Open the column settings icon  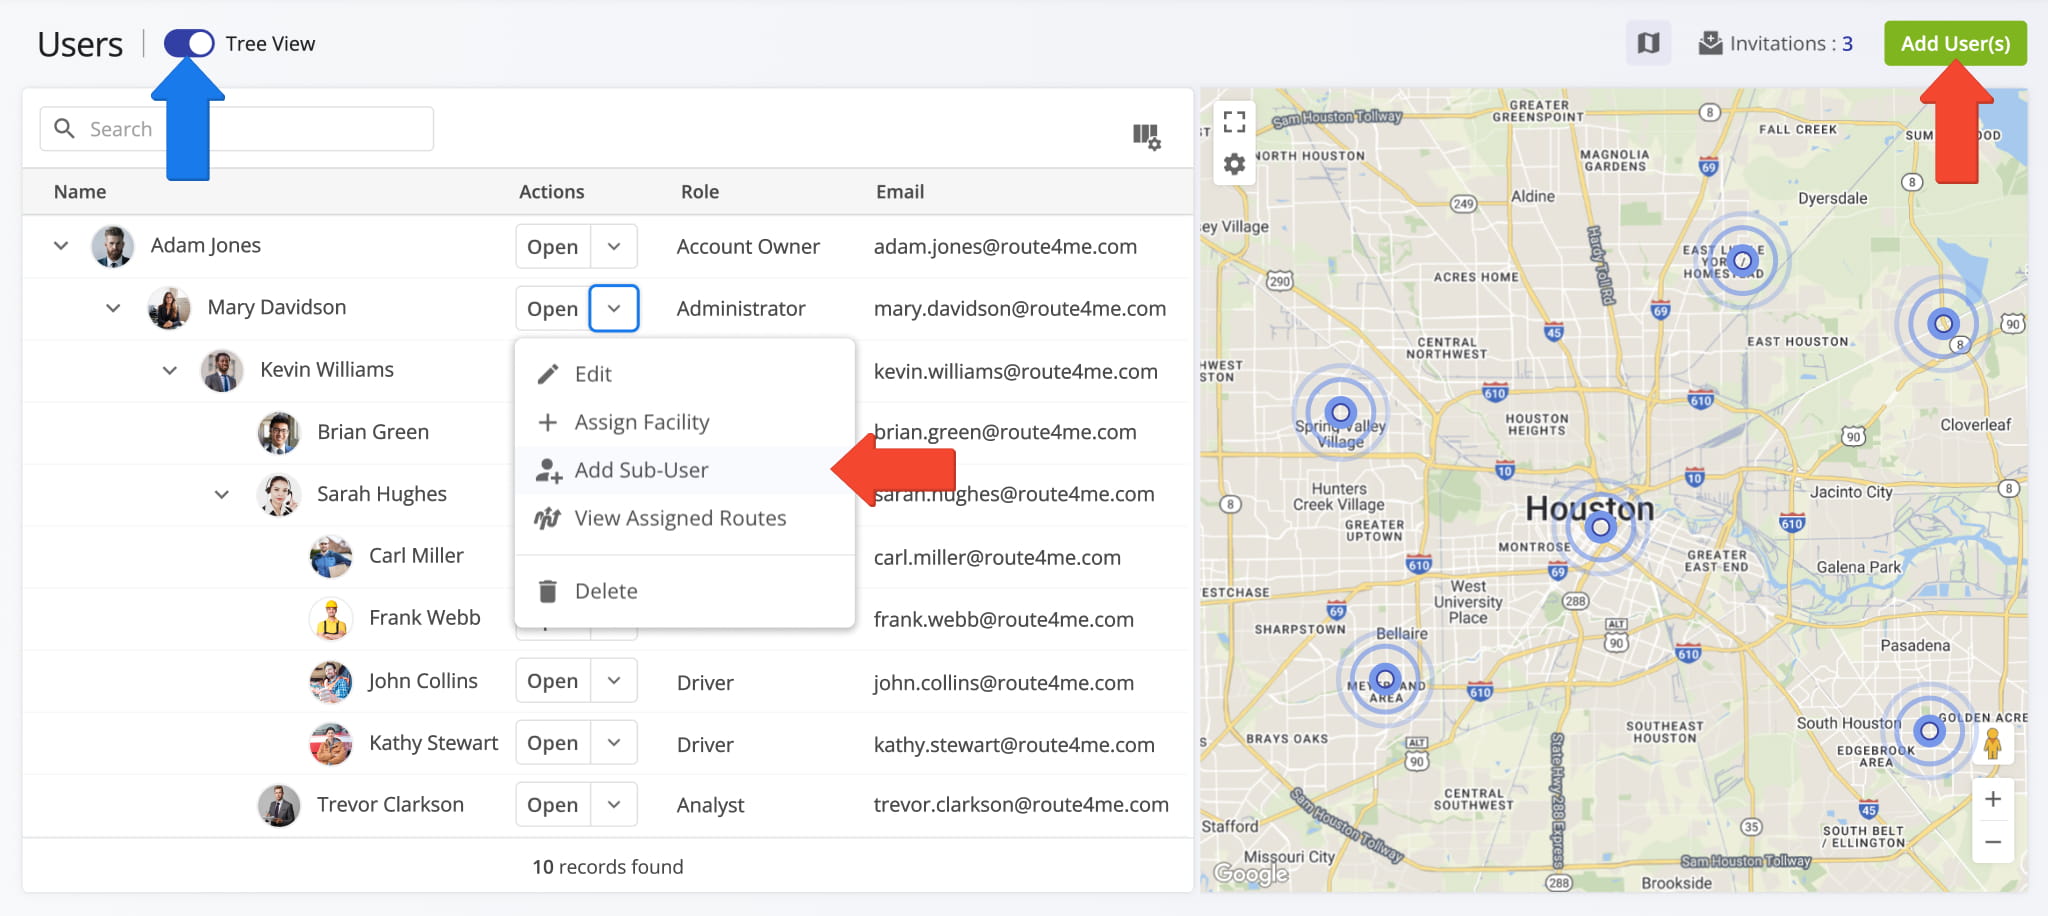pos(1146,136)
